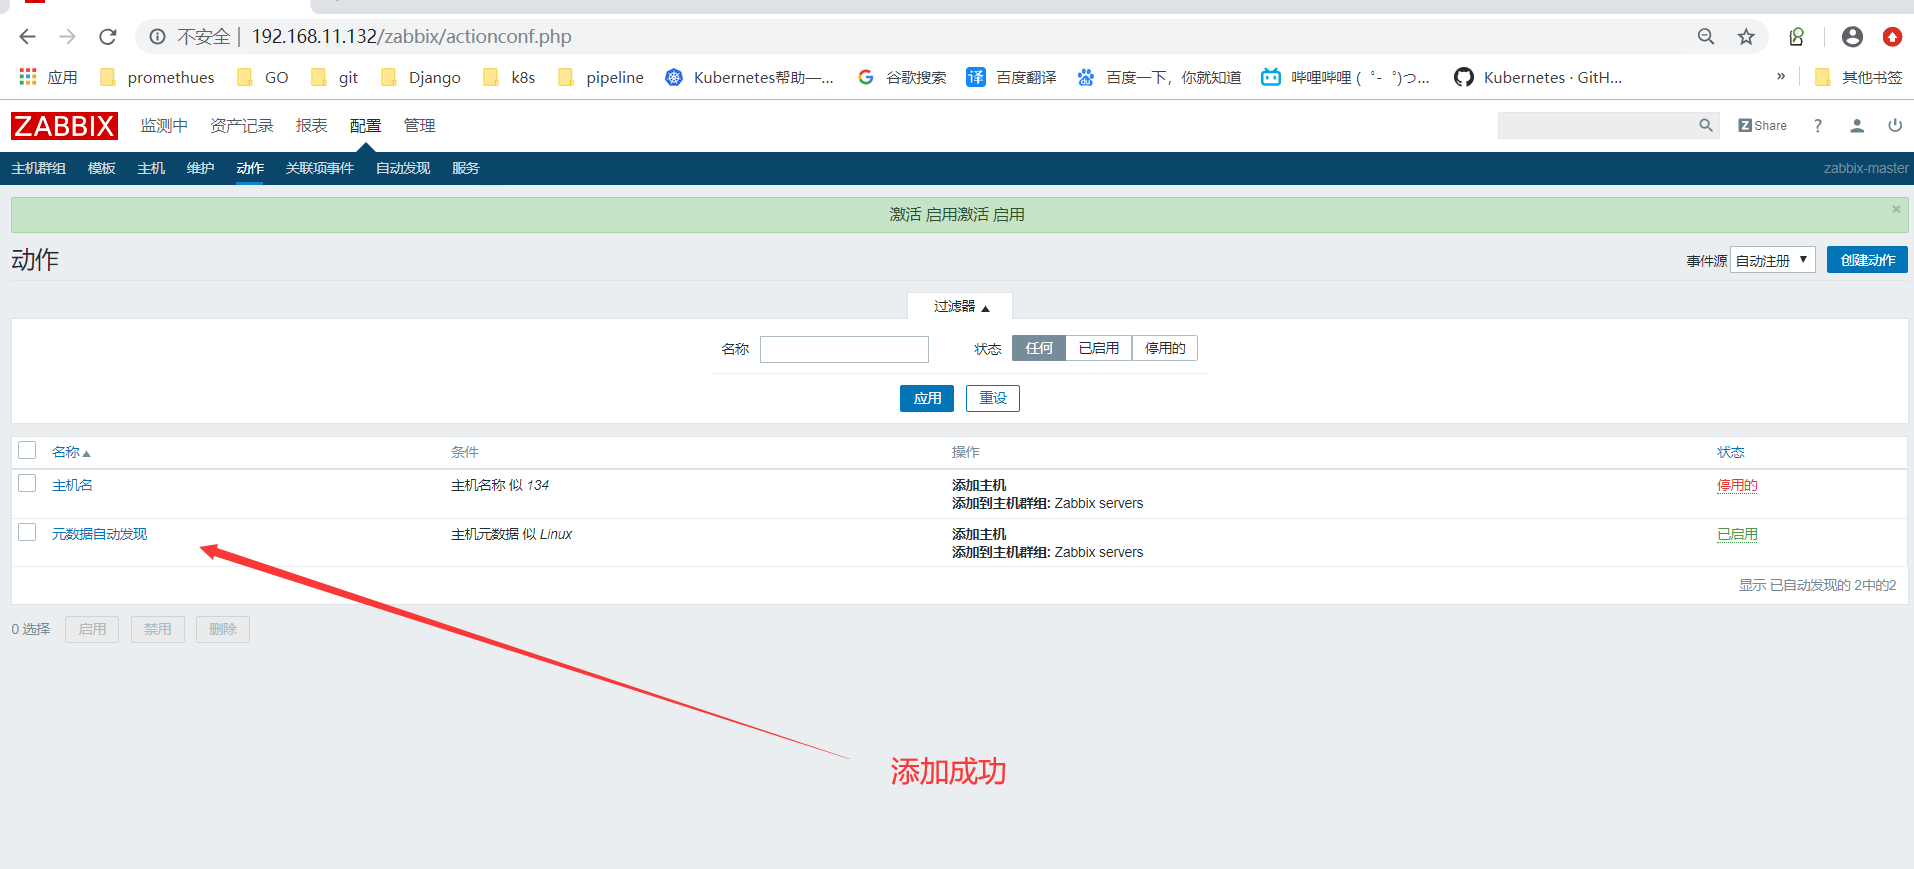Dismiss the green success message
The height and width of the screenshot is (869, 1914).
tap(1896, 209)
